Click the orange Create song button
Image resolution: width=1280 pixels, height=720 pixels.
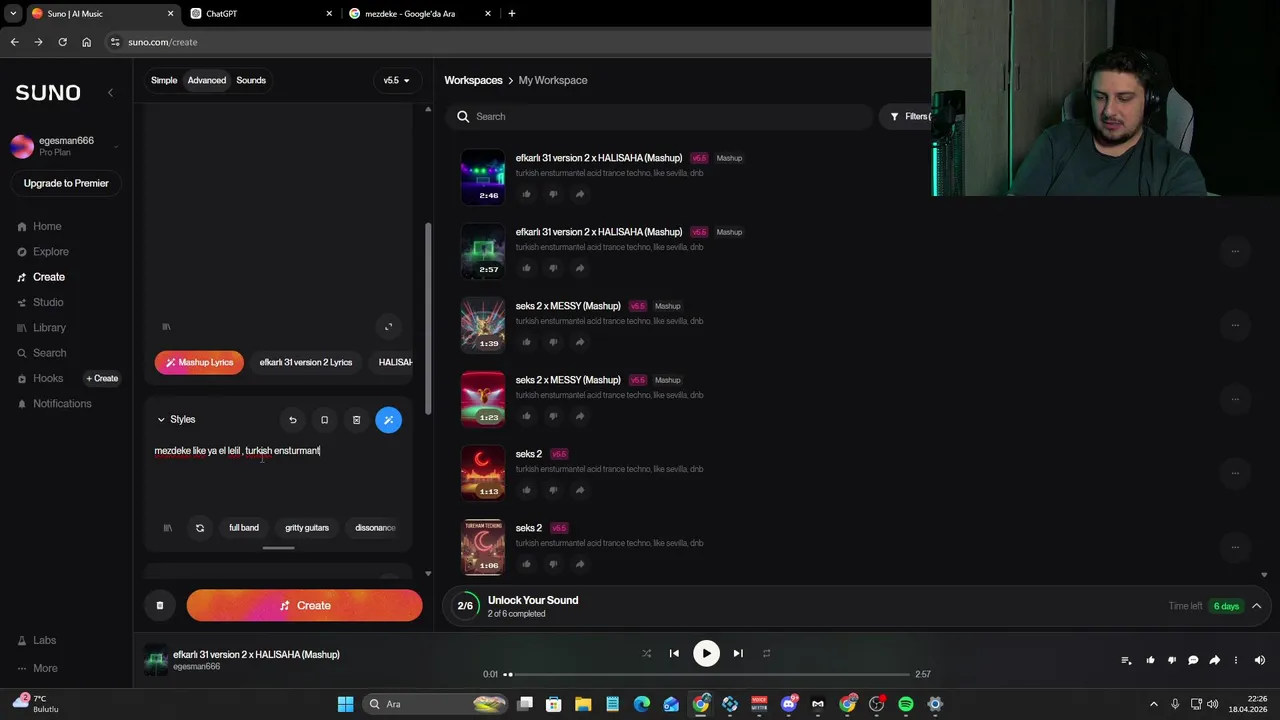point(304,605)
